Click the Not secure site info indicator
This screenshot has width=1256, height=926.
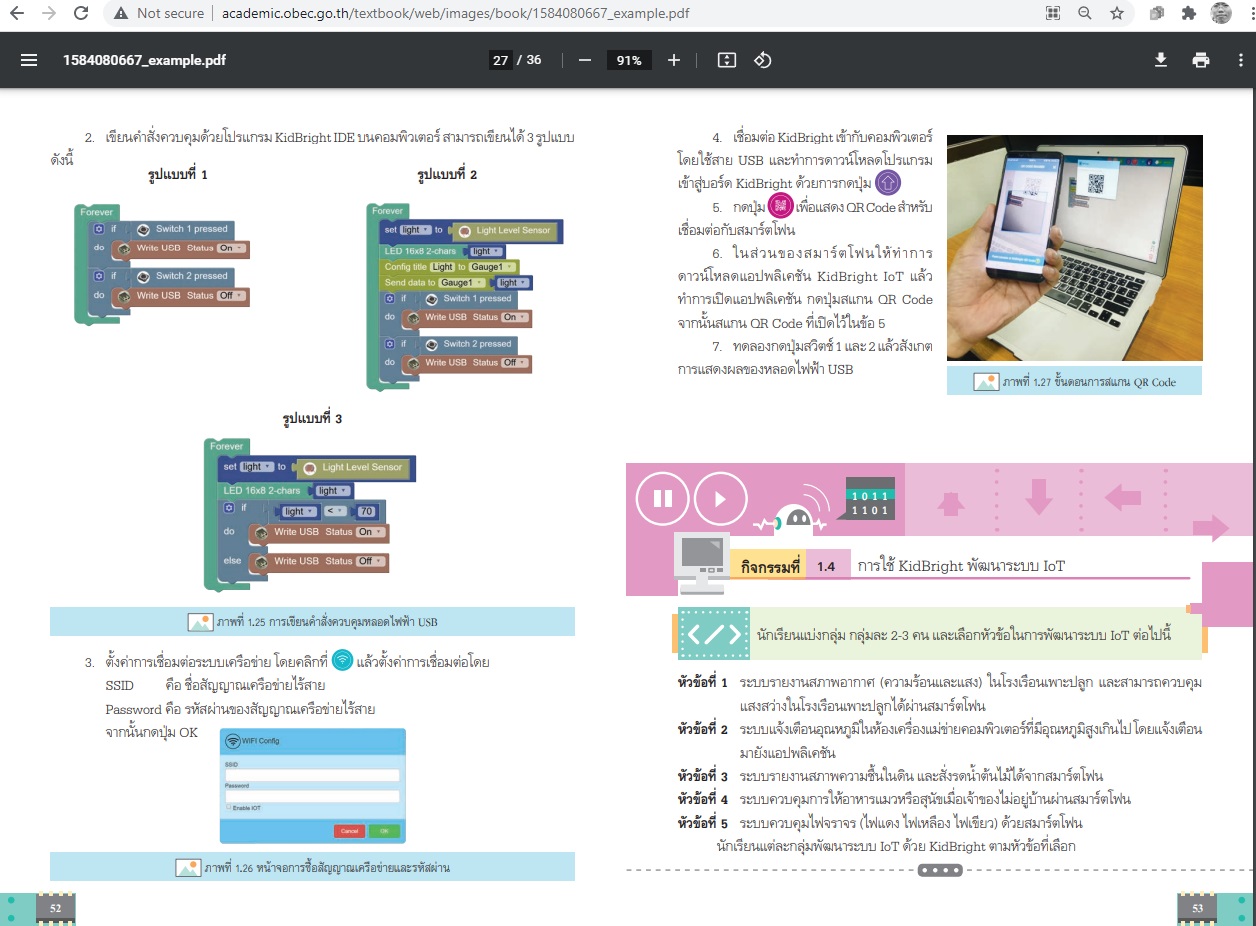tap(160, 14)
